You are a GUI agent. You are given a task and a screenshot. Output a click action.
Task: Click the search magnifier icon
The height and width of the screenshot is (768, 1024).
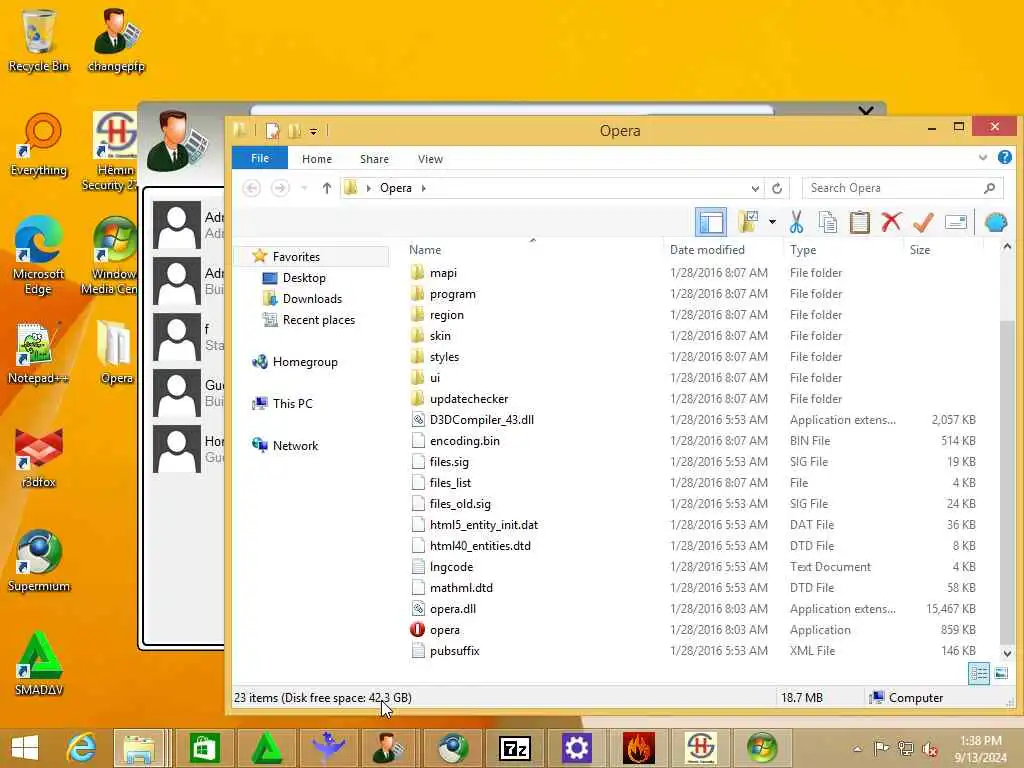(x=989, y=188)
